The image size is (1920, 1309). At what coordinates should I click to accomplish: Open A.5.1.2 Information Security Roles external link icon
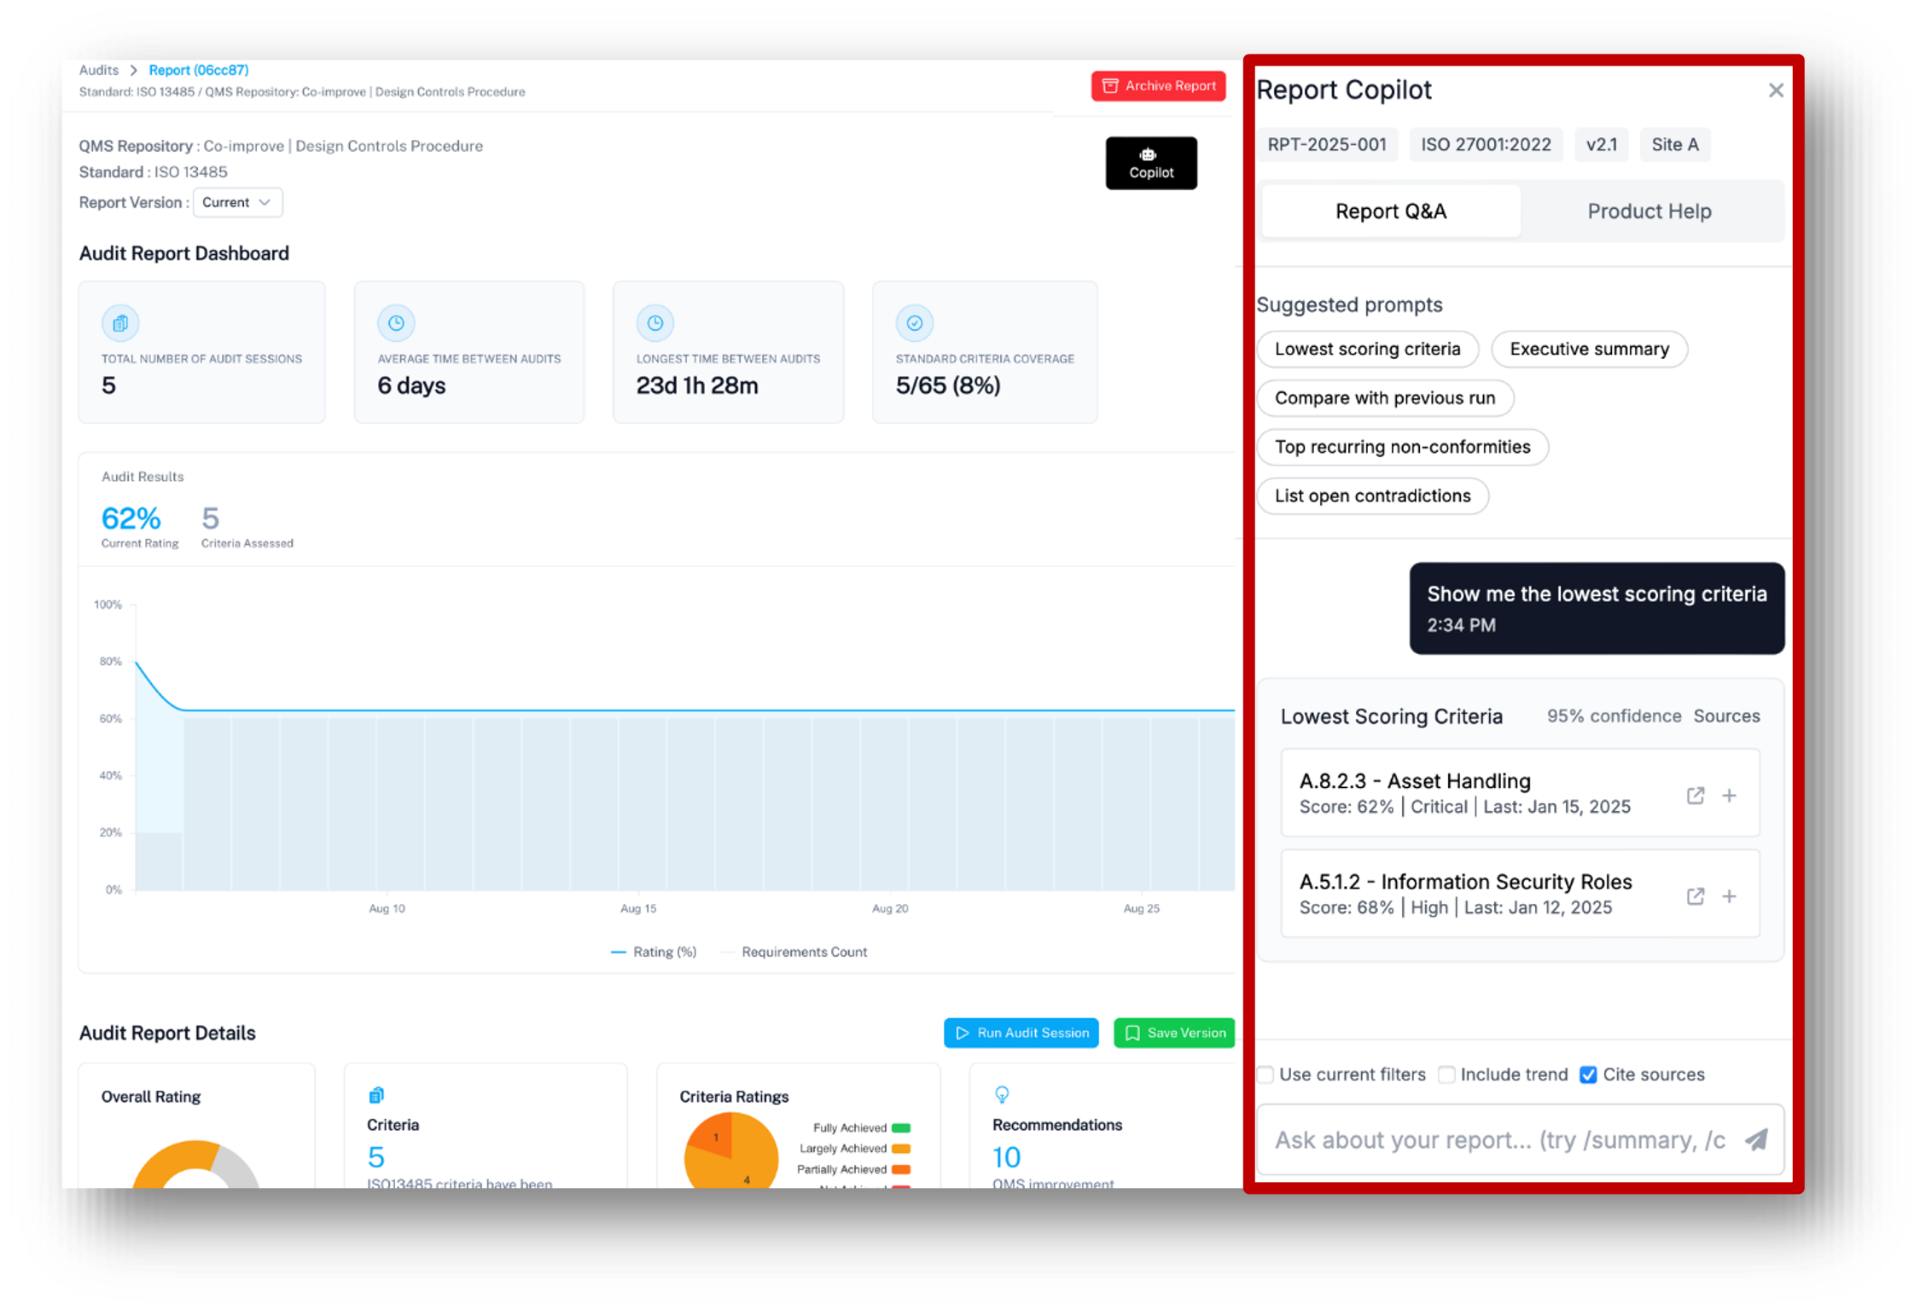coord(1695,896)
